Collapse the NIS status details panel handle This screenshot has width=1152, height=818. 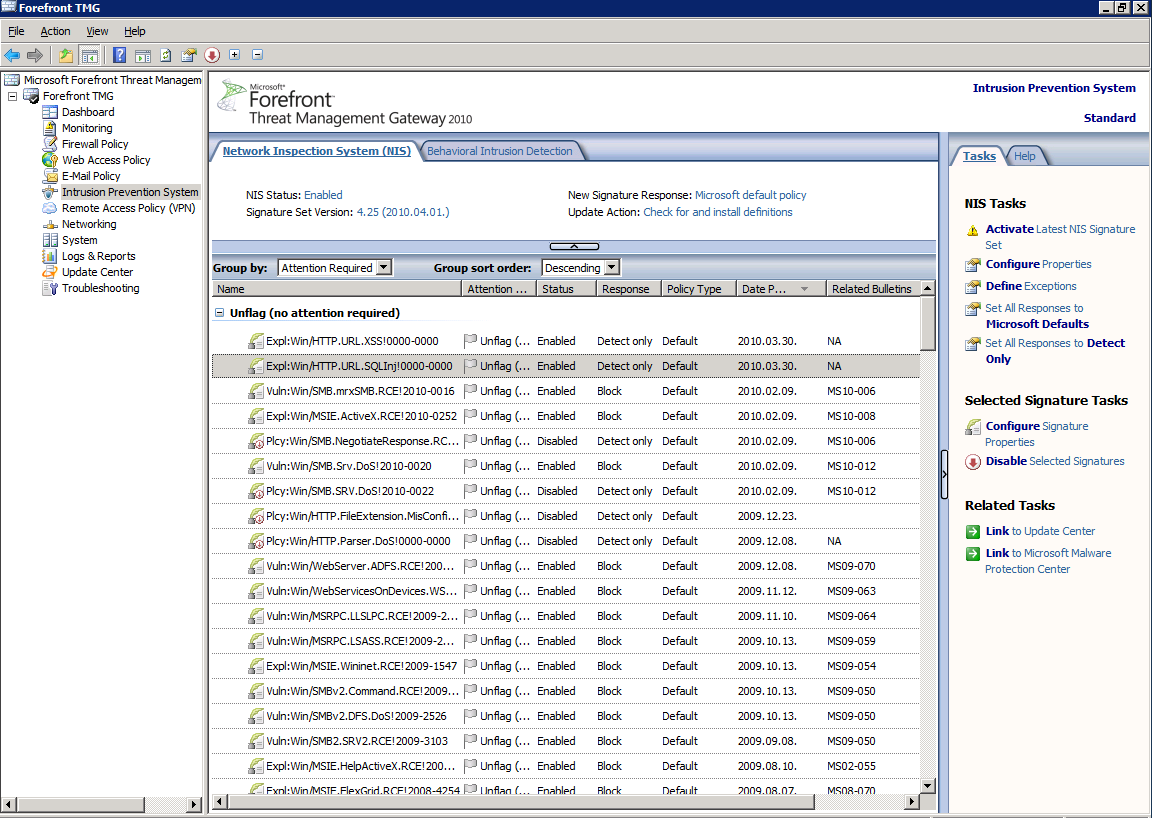click(574, 246)
